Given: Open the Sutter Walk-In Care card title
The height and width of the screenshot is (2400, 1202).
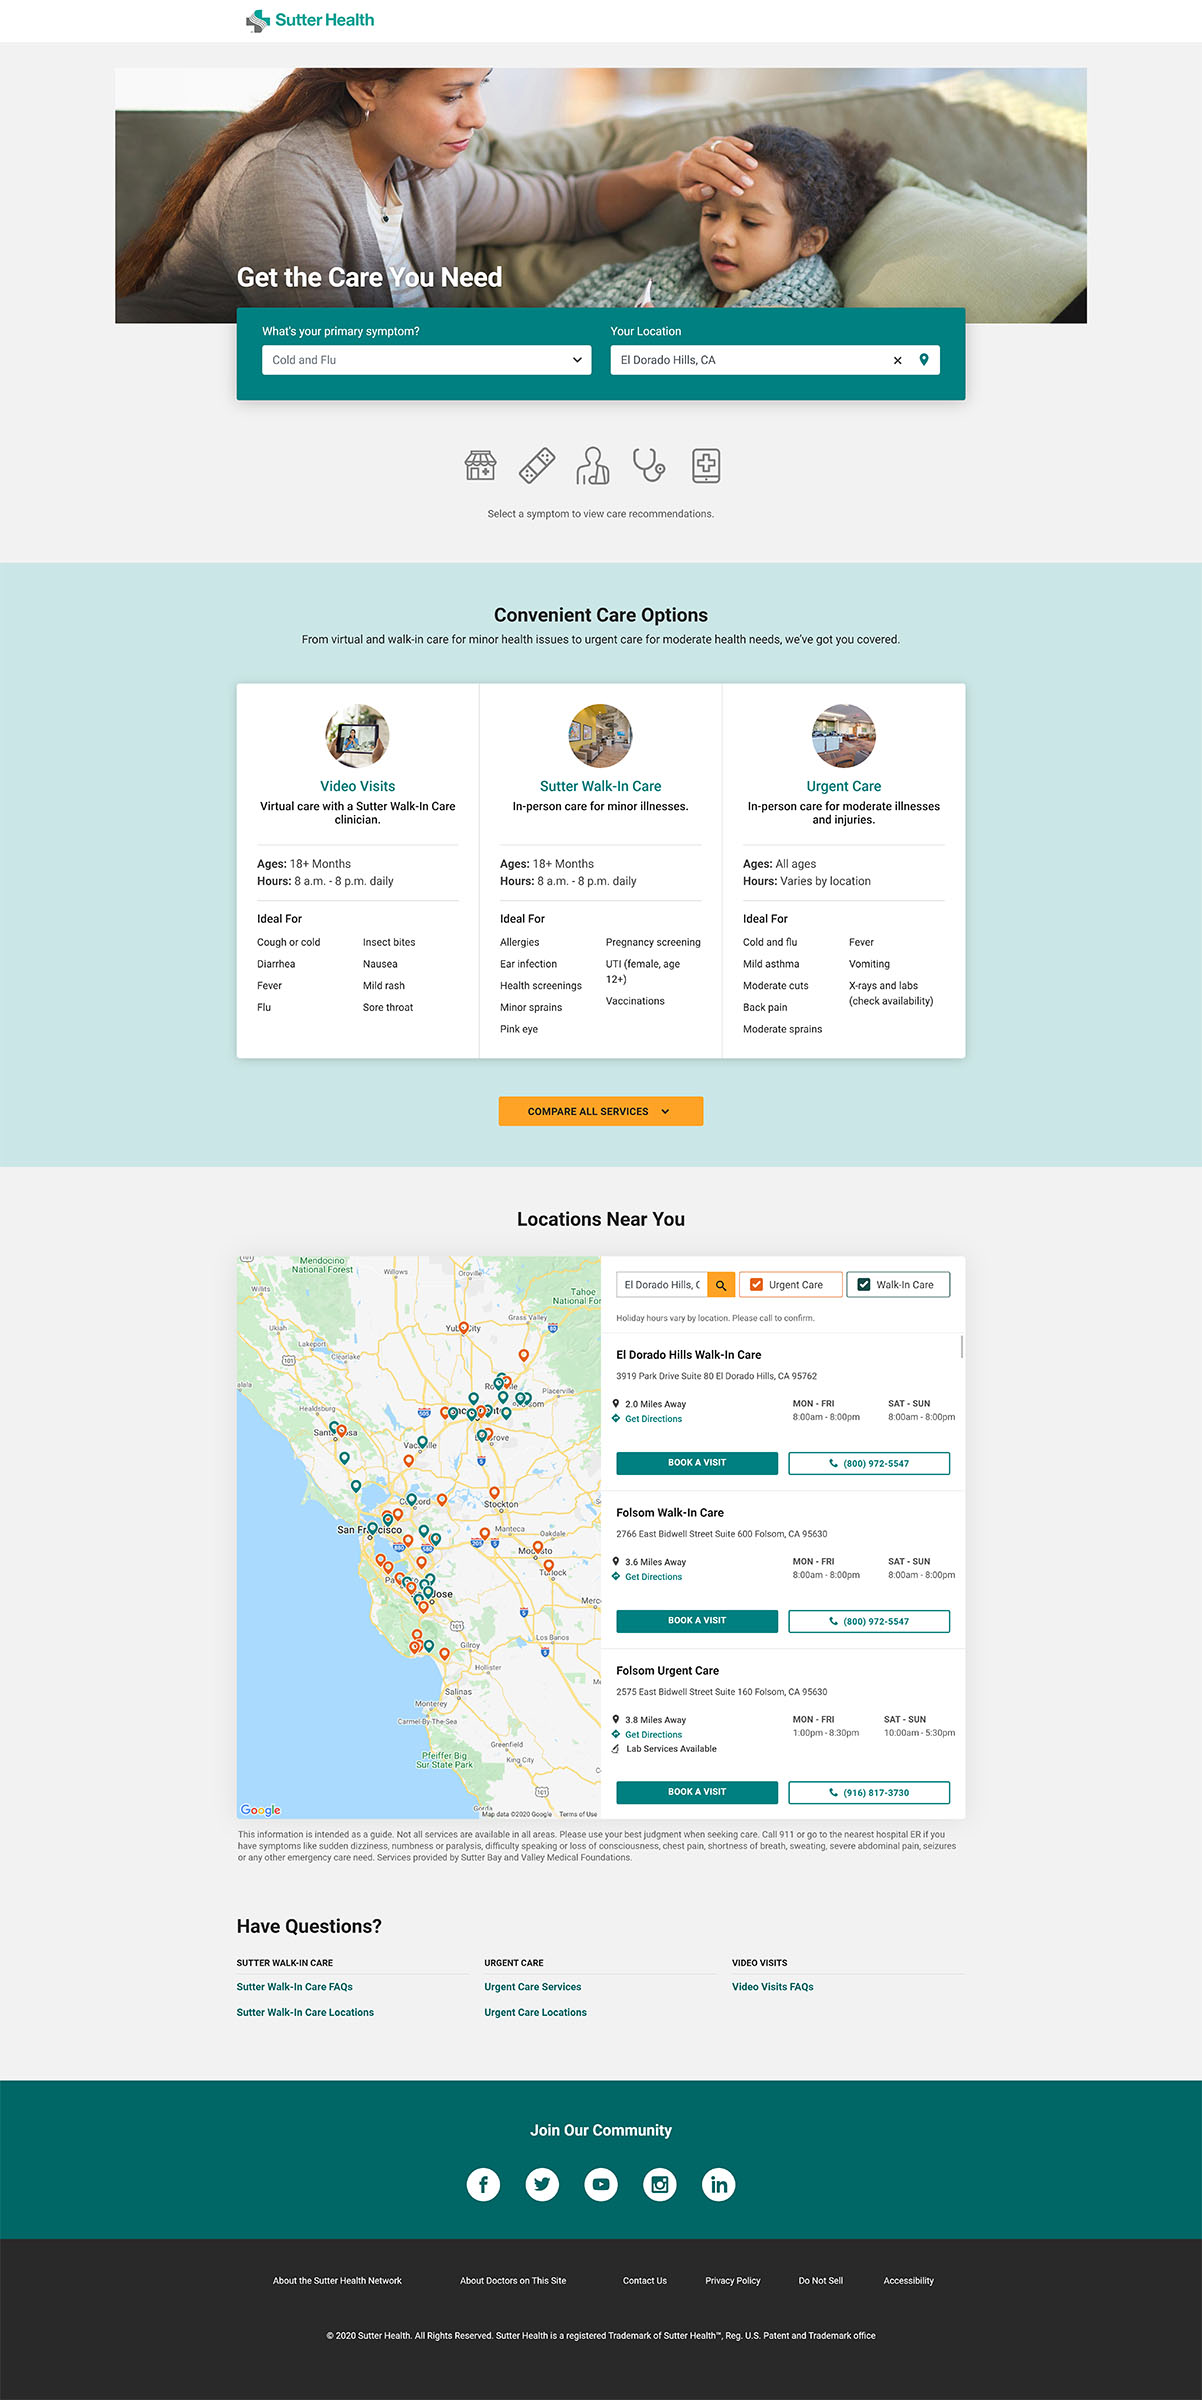Looking at the screenshot, I should [600, 786].
